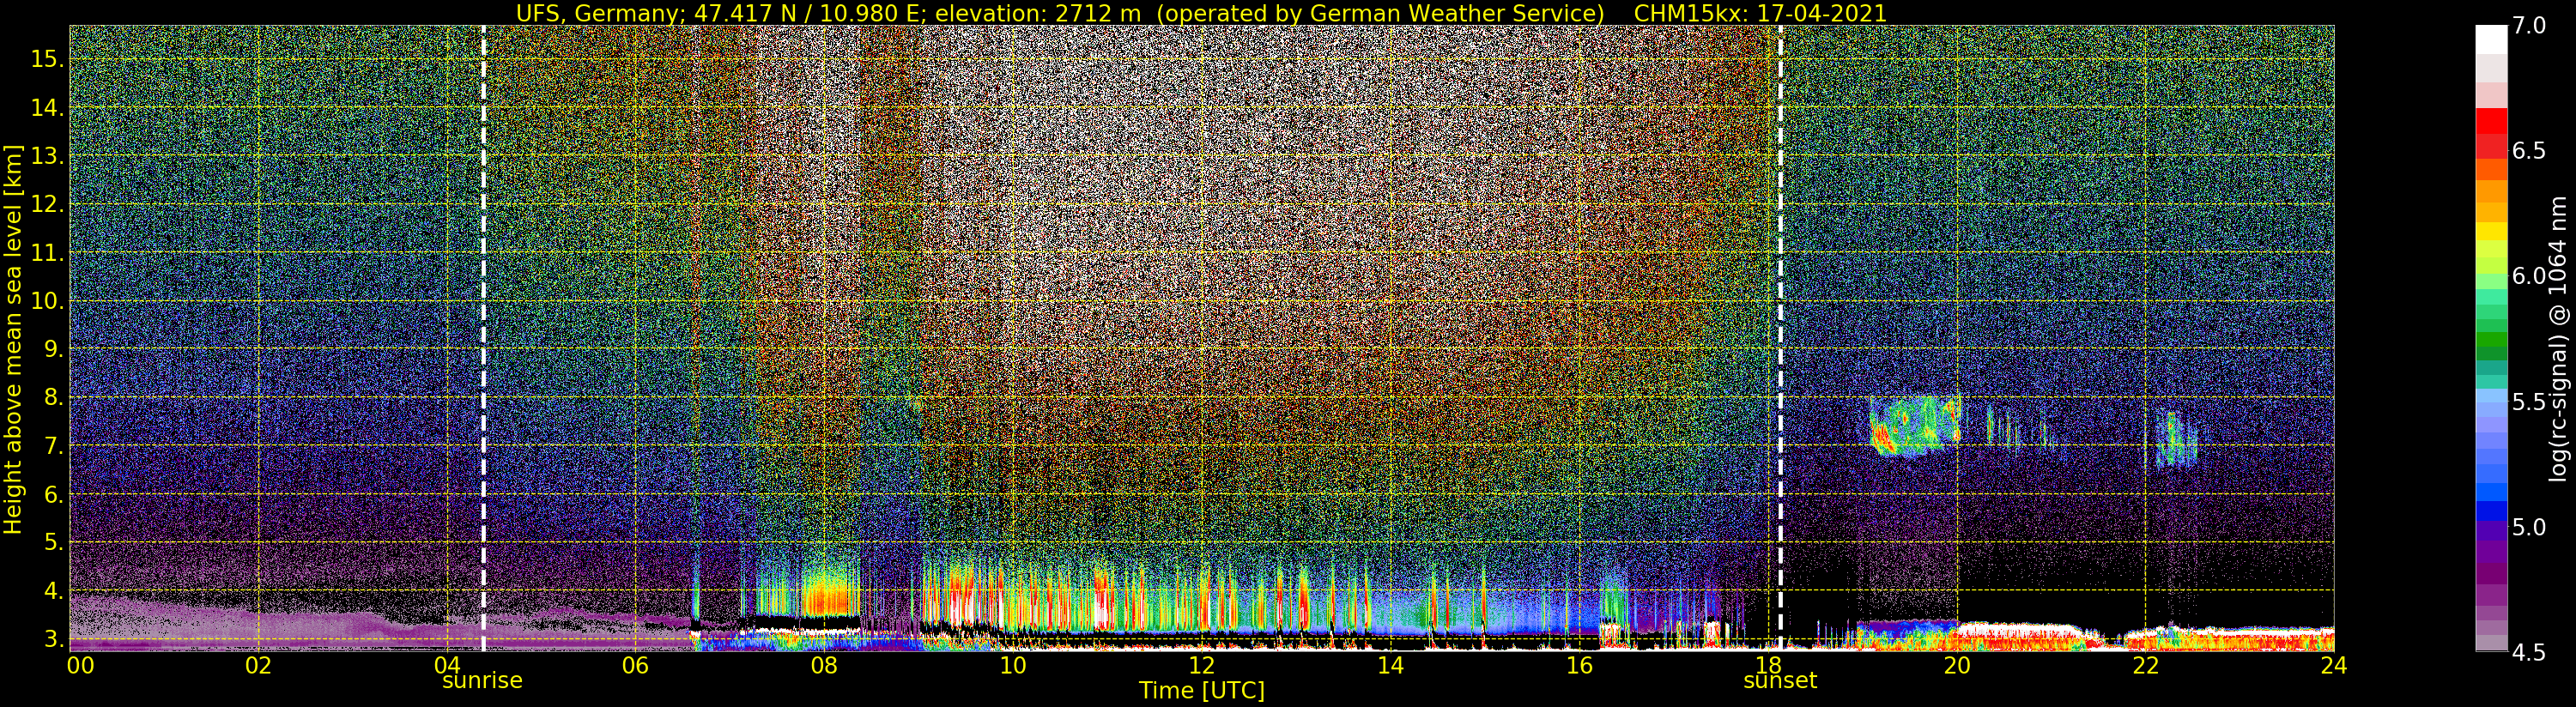The image size is (2576, 707).
Task: Click the height tick label '15.'
Action: click(x=47, y=59)
